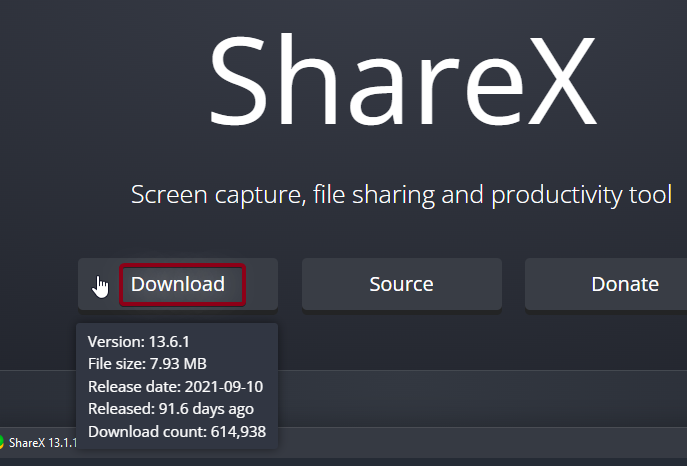Open the Source button link

(x=402, y=284)
